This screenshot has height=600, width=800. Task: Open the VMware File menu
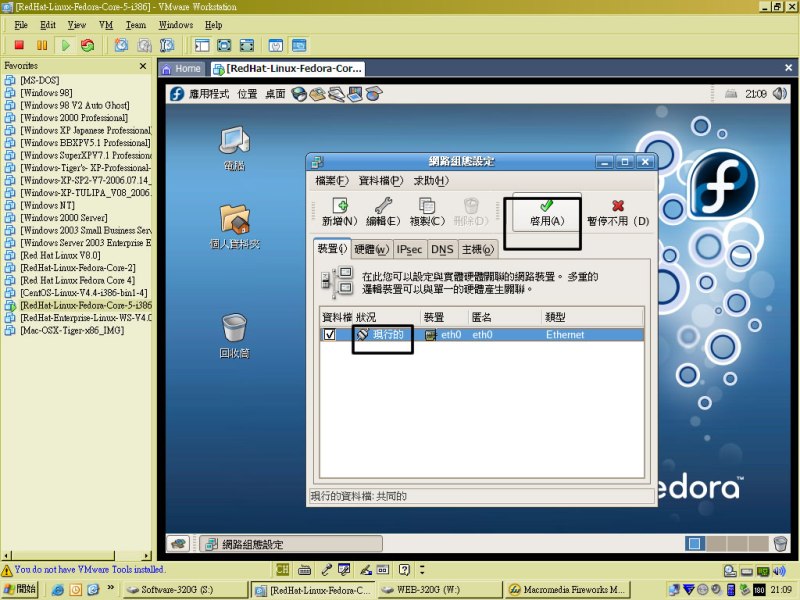tap(21, 25)
